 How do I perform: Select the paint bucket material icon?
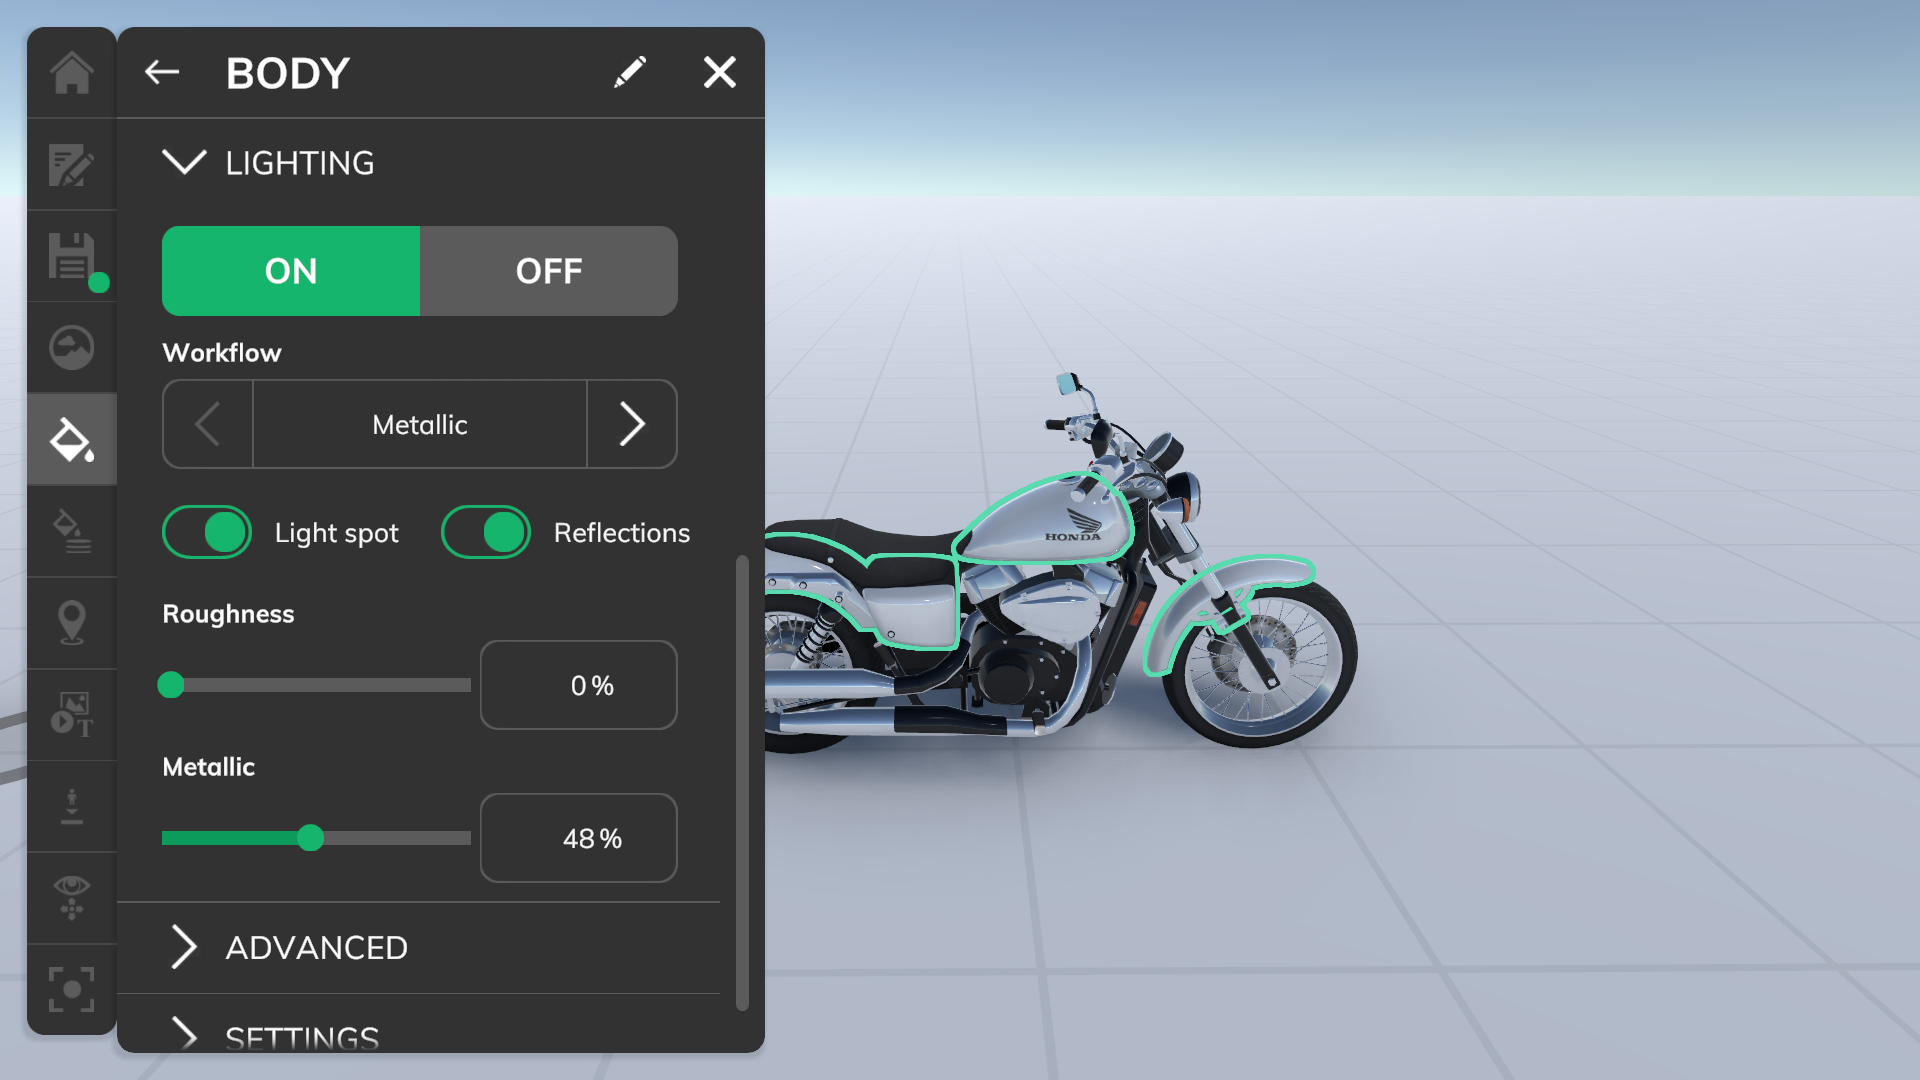pos(72,440)
